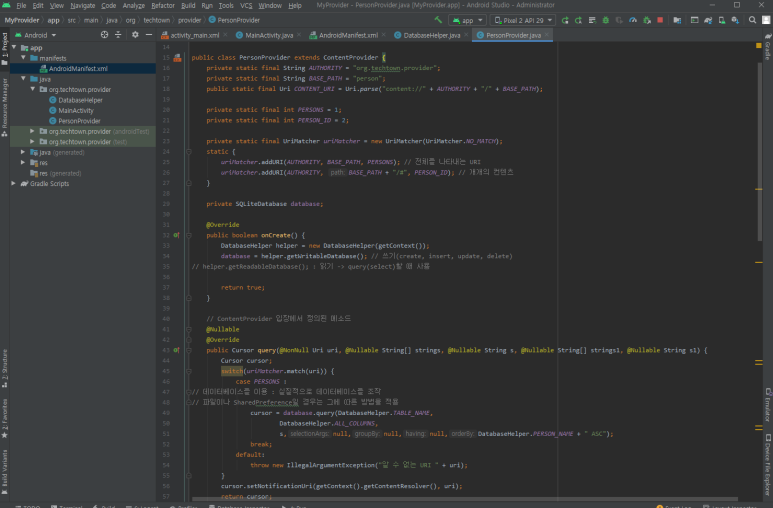Open the Refactor menu
Image resolution: width=773 pixels, height=508 pixels.
click(163, 5)
